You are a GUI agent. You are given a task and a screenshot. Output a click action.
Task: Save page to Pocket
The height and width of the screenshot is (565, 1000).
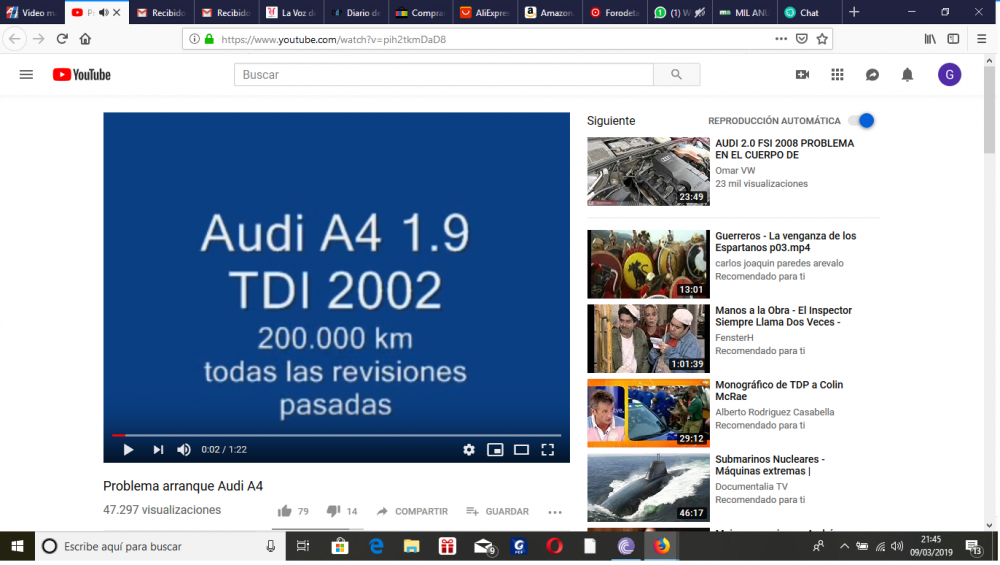point(802,39)
